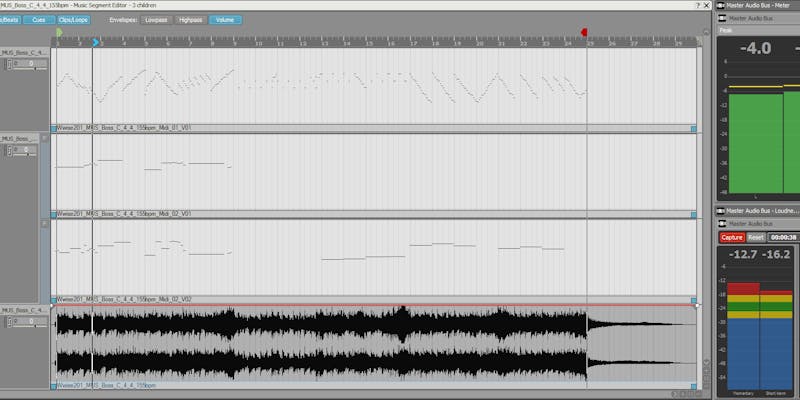
Task: Show the Cues view
Action: click(38, 19)
